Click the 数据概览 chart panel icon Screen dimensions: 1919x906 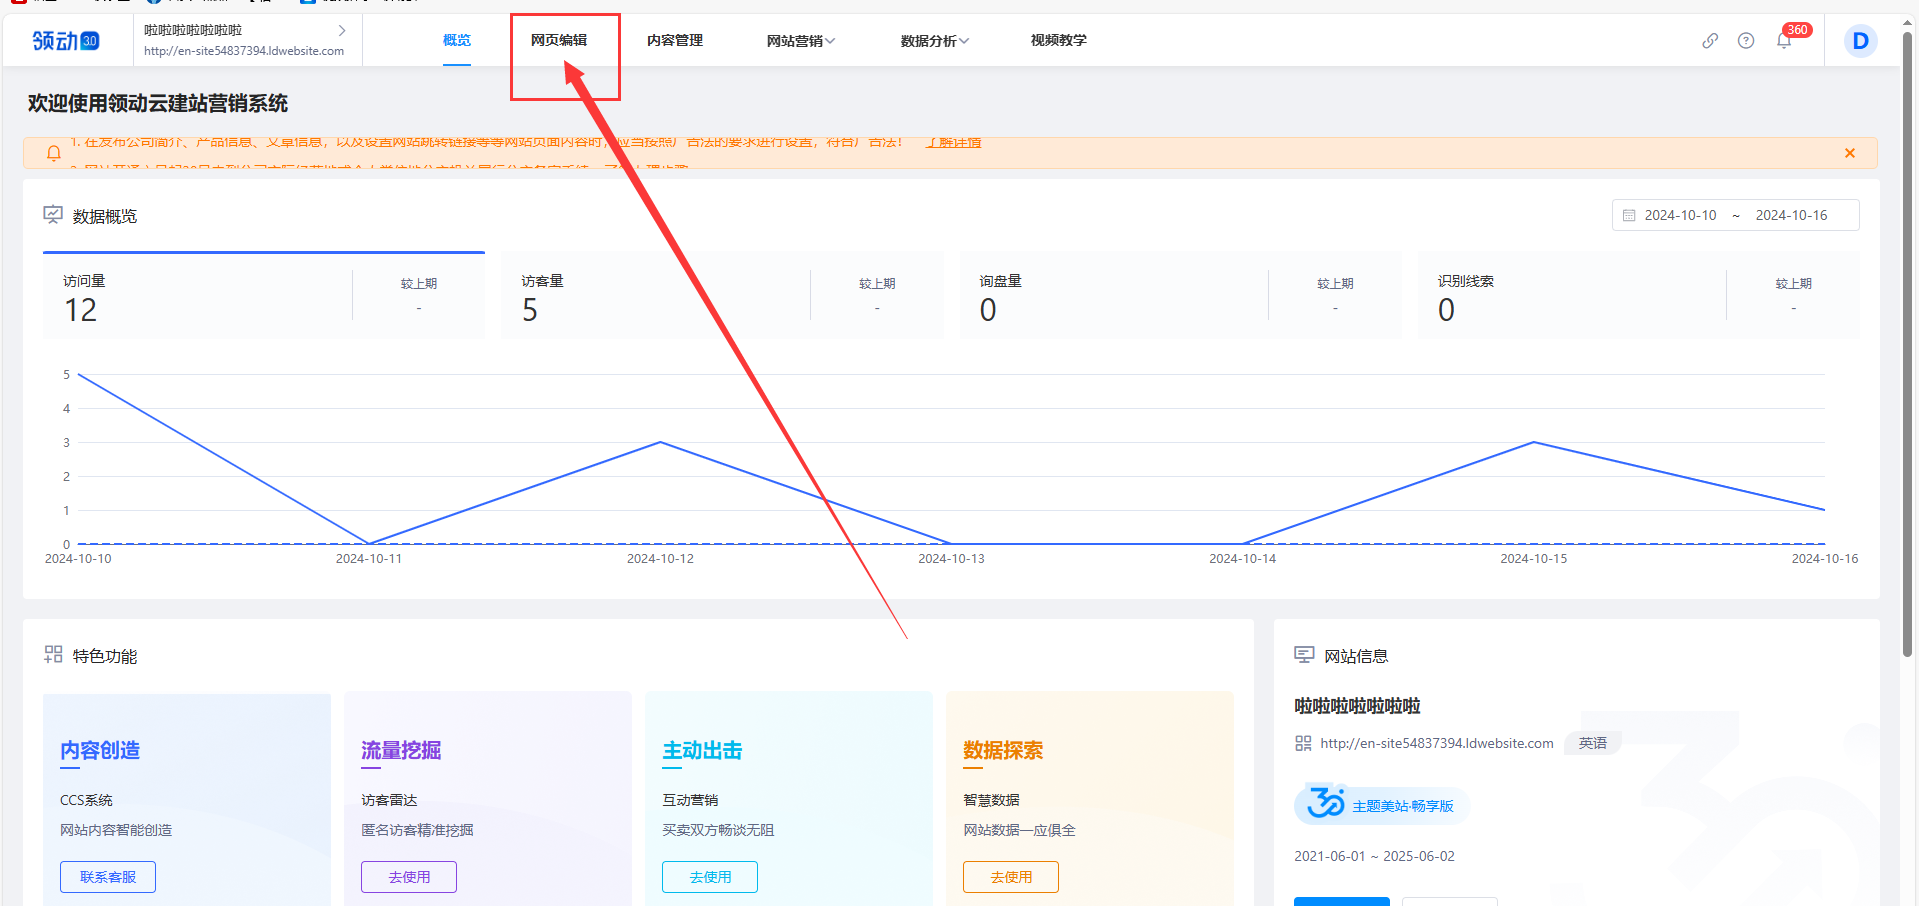[52, 215]
